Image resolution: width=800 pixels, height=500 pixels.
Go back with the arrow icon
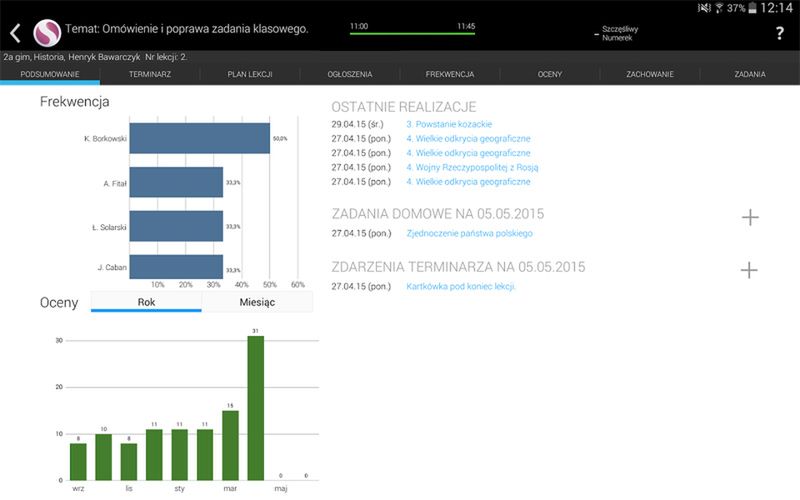click(x=15, y=33)
